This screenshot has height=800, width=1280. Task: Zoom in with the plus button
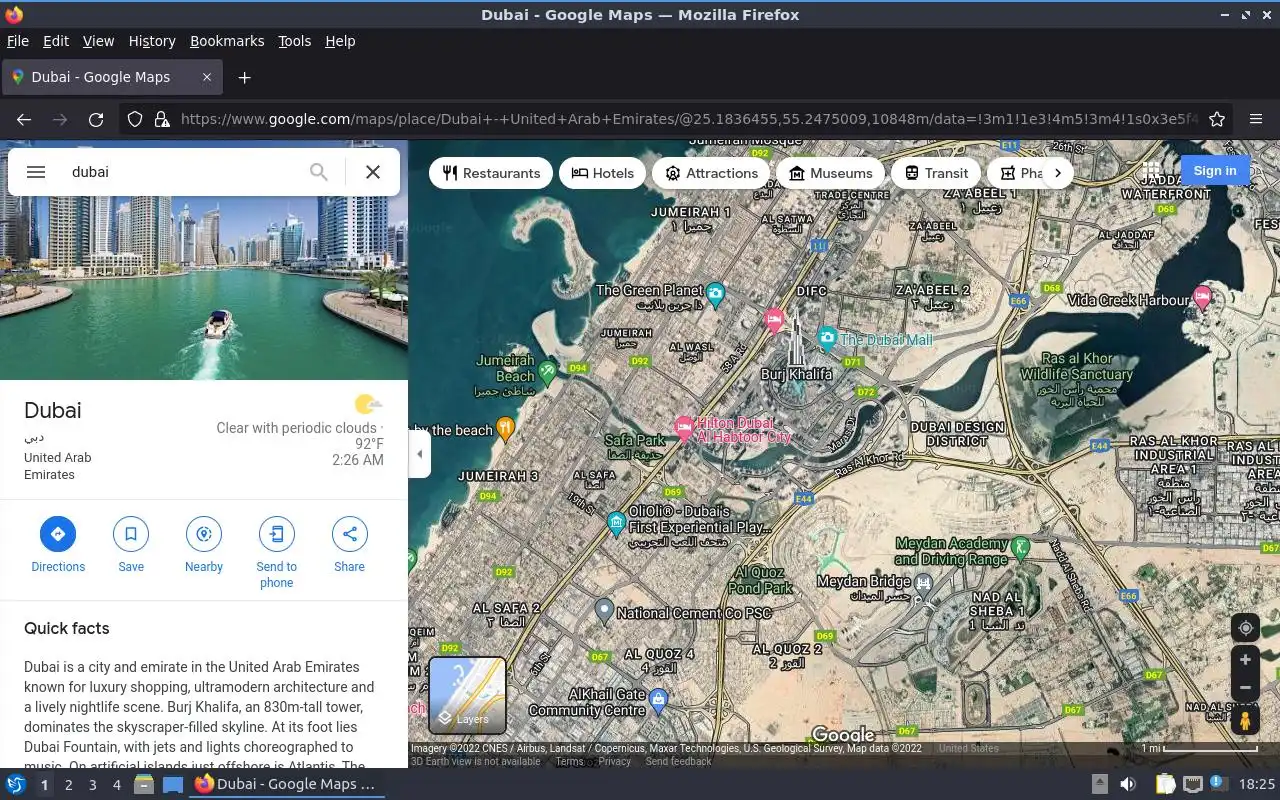[1245, 660]
